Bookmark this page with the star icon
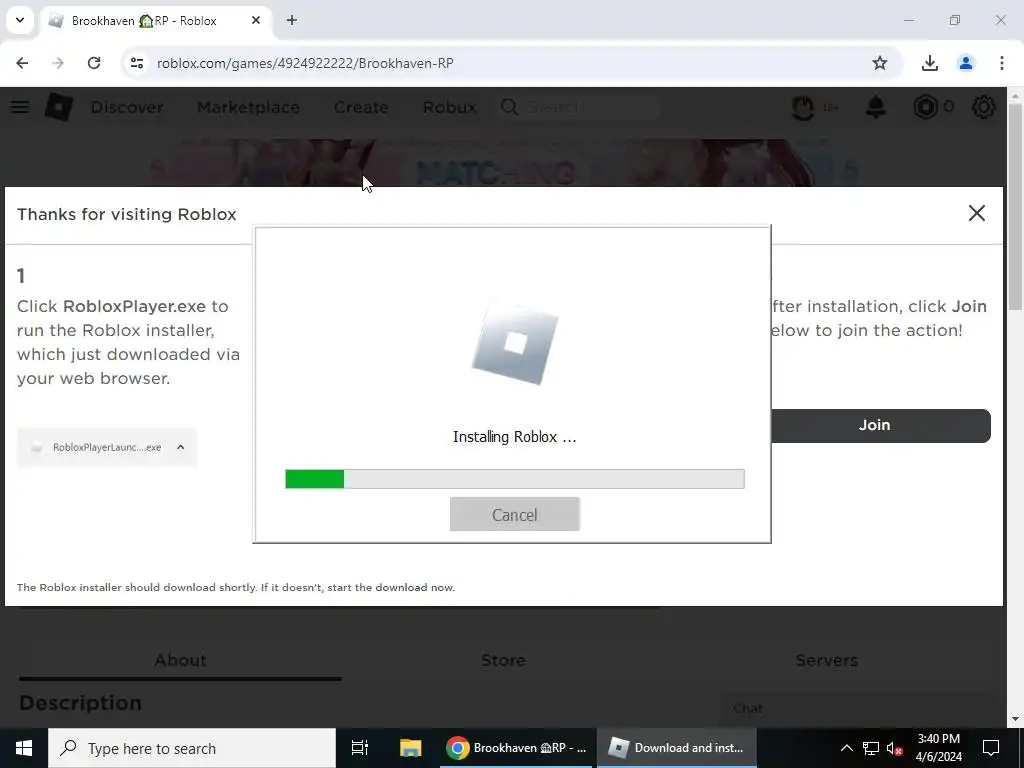 [880, 63]
